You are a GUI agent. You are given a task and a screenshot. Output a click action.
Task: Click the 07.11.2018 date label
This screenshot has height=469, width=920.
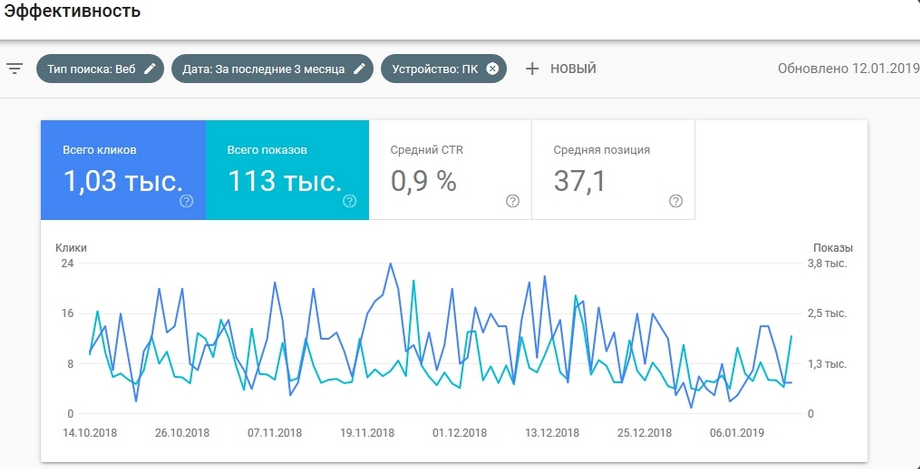[x=275, y=433]
